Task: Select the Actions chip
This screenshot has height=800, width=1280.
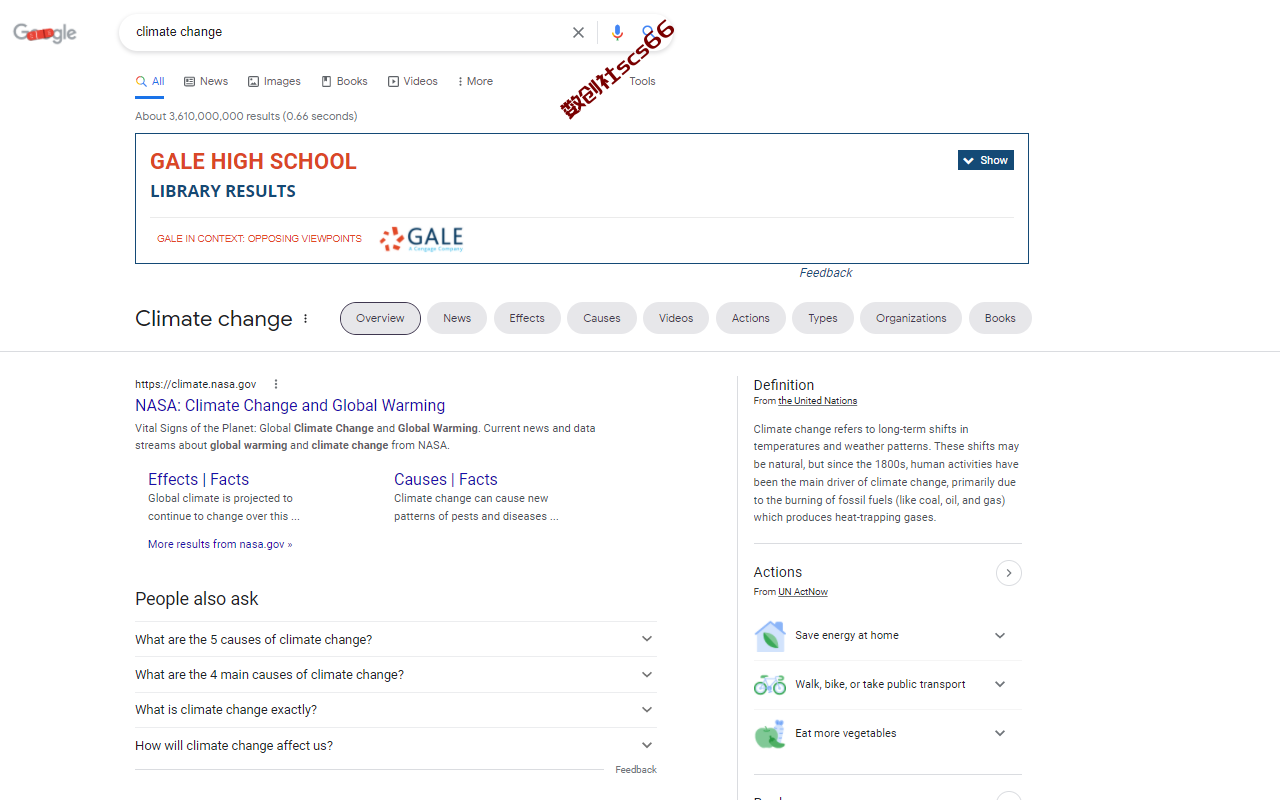Action: click(x=751, y=319)
